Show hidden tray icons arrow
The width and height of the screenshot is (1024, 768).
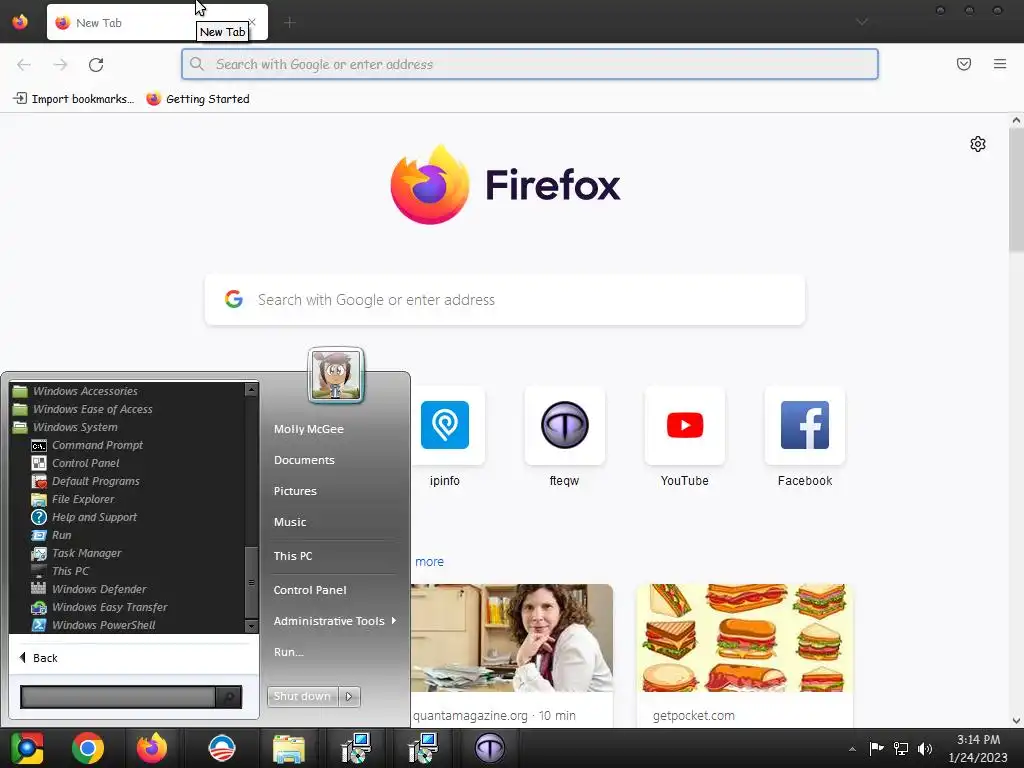tap(852, 749)
